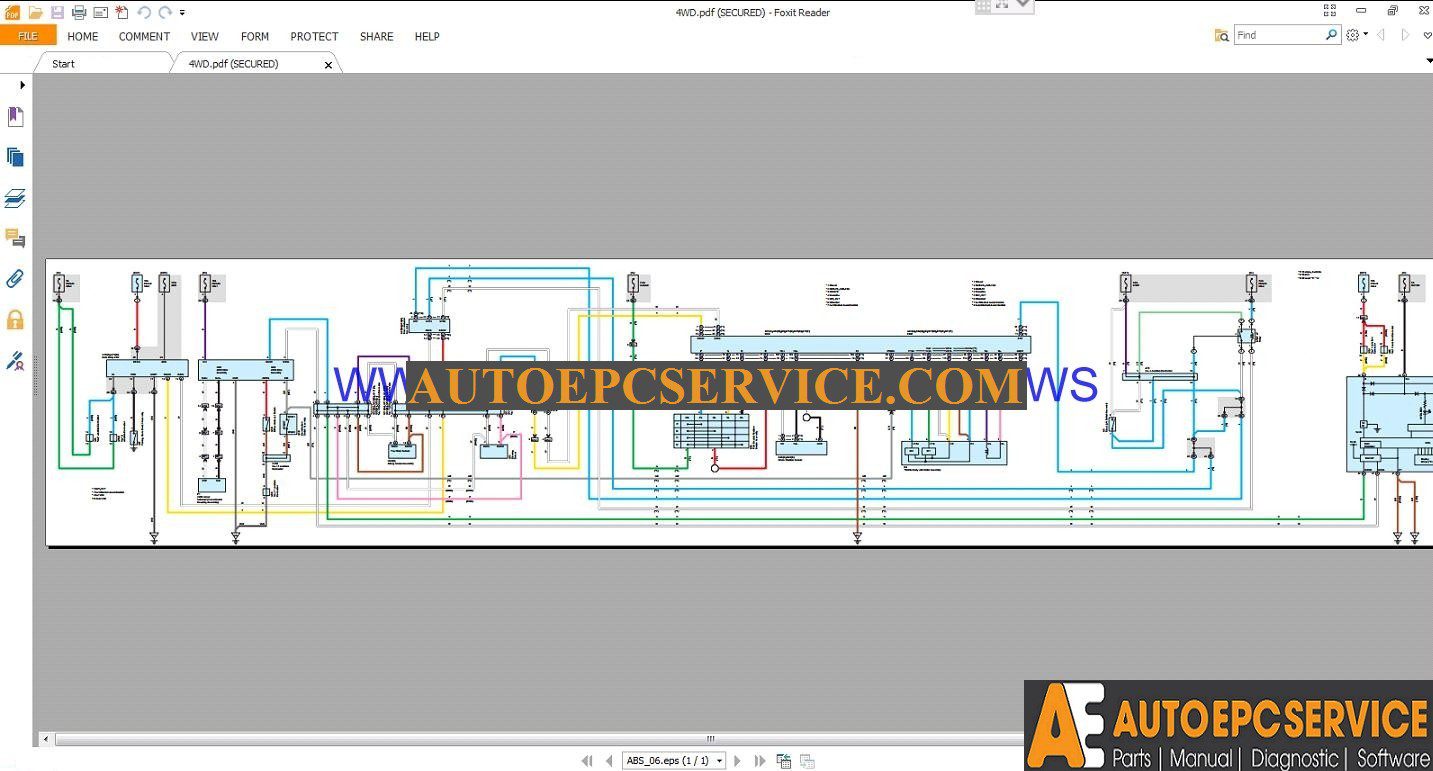
Task: Switch to the COMMENT ribbon tab
Action: tap(144, 36)
